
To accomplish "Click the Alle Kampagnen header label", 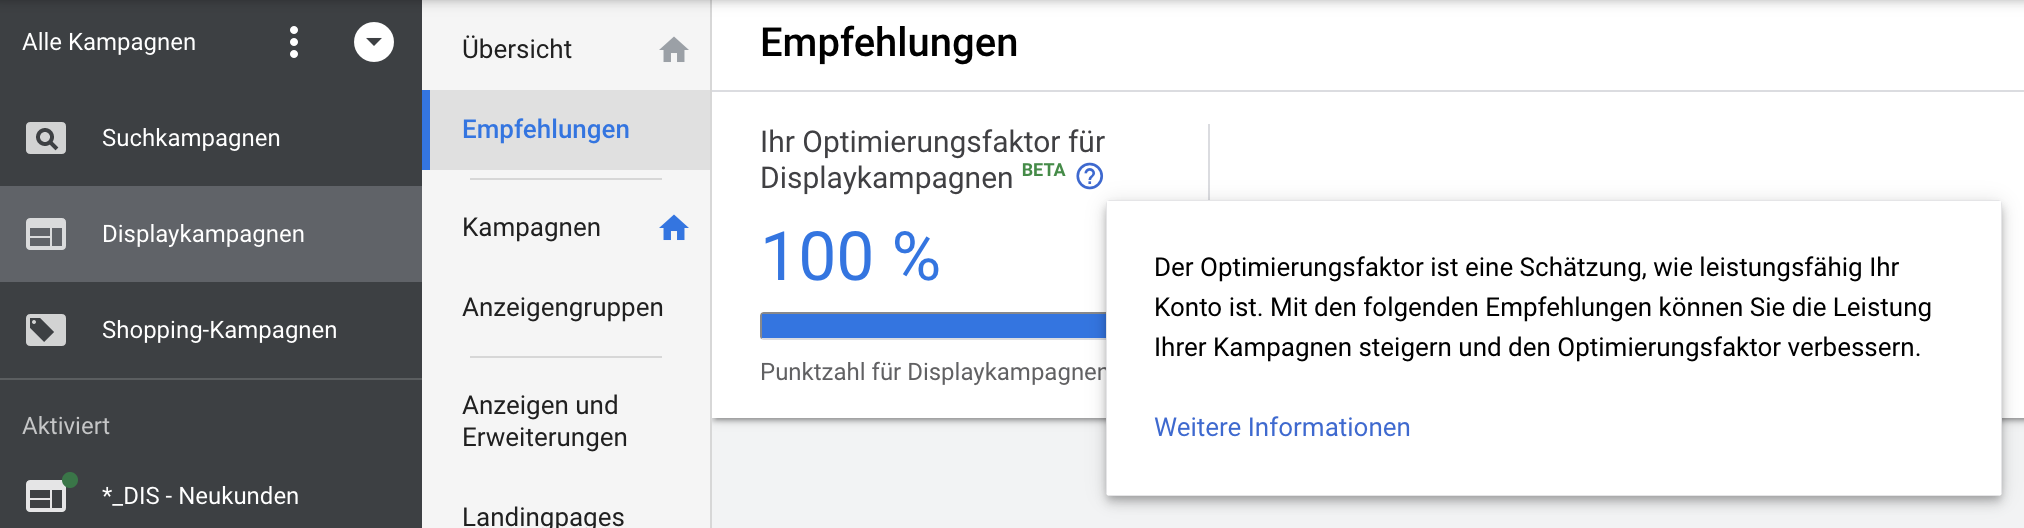I will click(x=109, y=42).
